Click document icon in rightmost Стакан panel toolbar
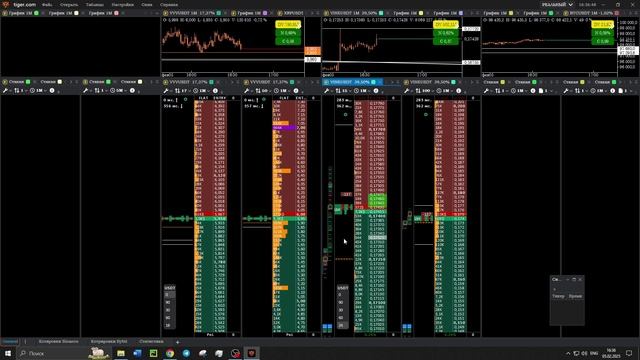This screenshot has width=640, height=360. (x=621, y=91)
